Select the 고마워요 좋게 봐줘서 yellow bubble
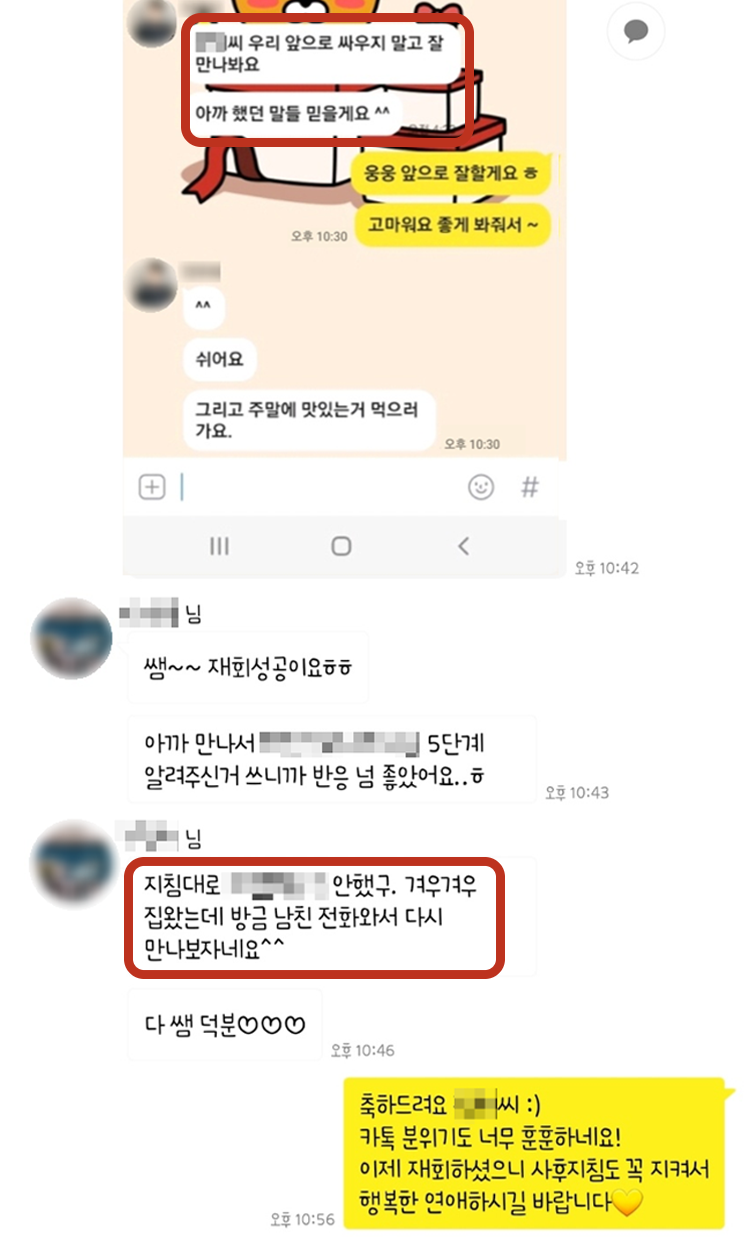750x1250 pixels. tap(454, 227)
